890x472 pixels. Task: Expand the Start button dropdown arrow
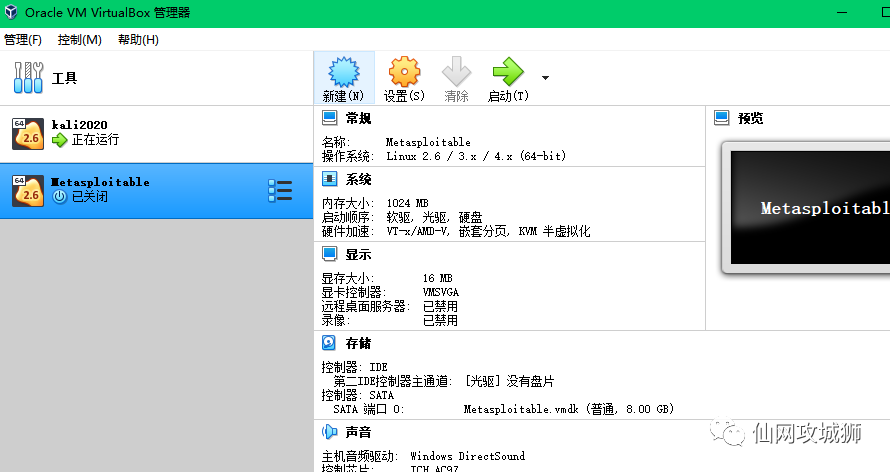tap(545, 78)
